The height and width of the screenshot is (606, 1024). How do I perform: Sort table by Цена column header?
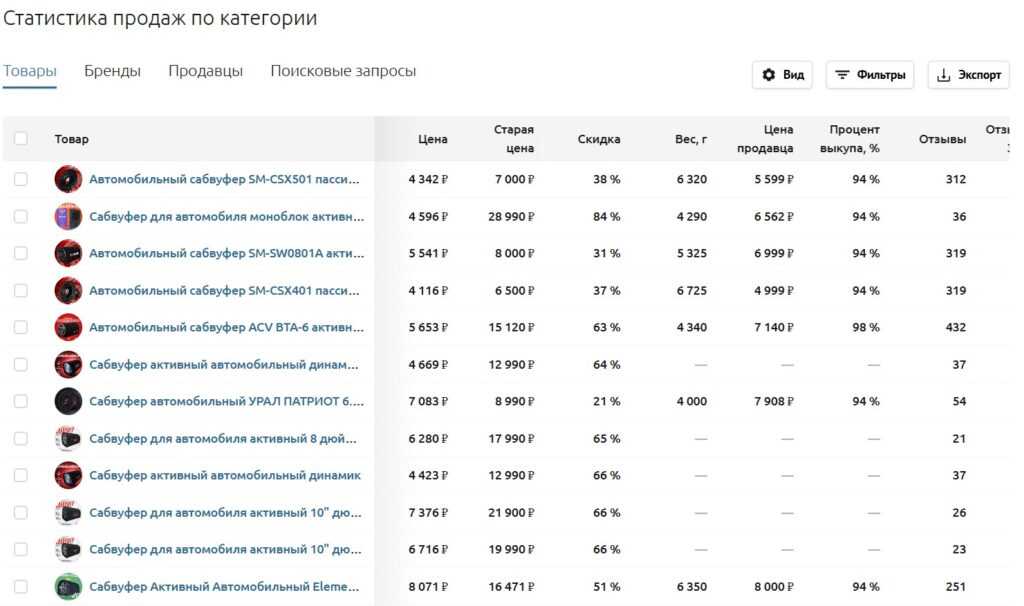pyautogui.click(x=432, y=139)
